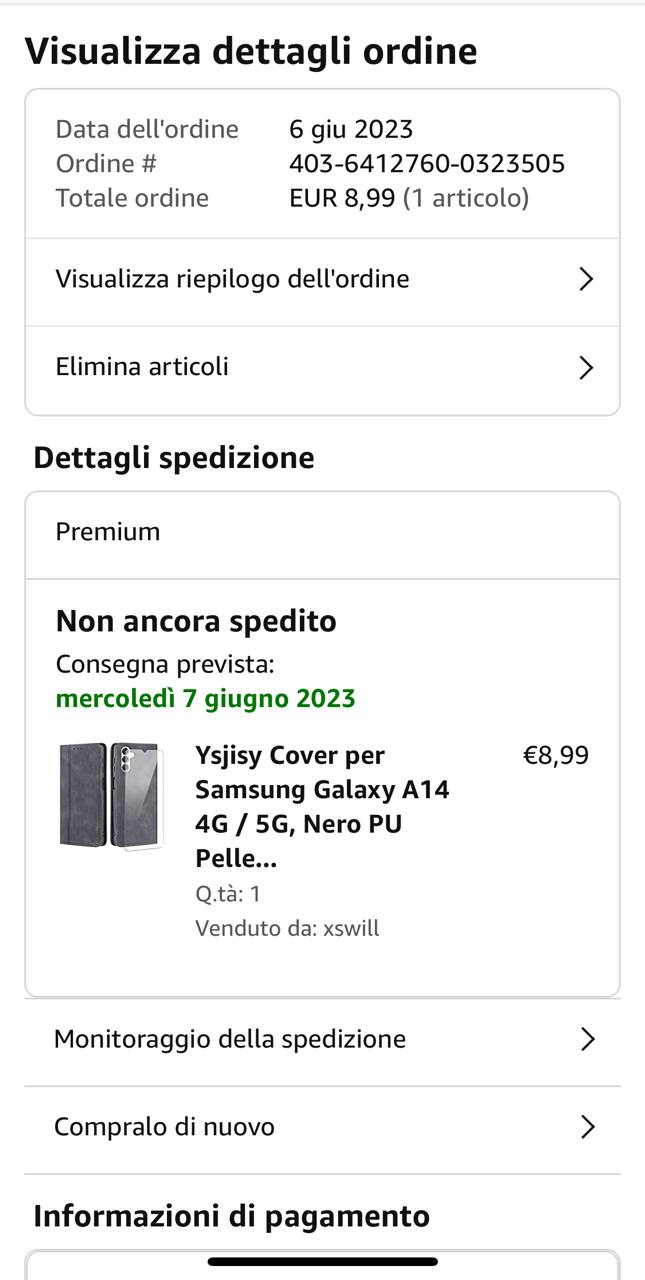This screenshot has height=1280, width=645.
Task: Tap delivery date mercoledì 7 giugno 2023
Action: [x=206, y=698]
